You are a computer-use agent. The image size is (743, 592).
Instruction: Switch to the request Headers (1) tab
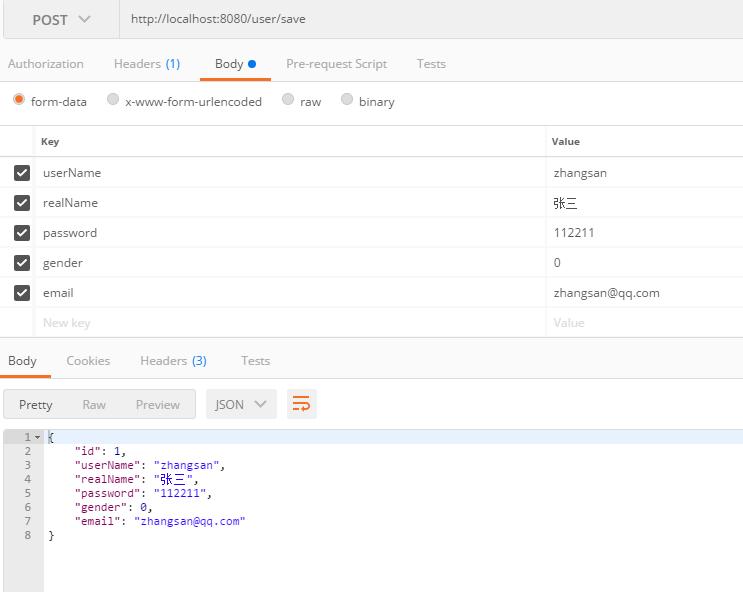tap(146, 64)
